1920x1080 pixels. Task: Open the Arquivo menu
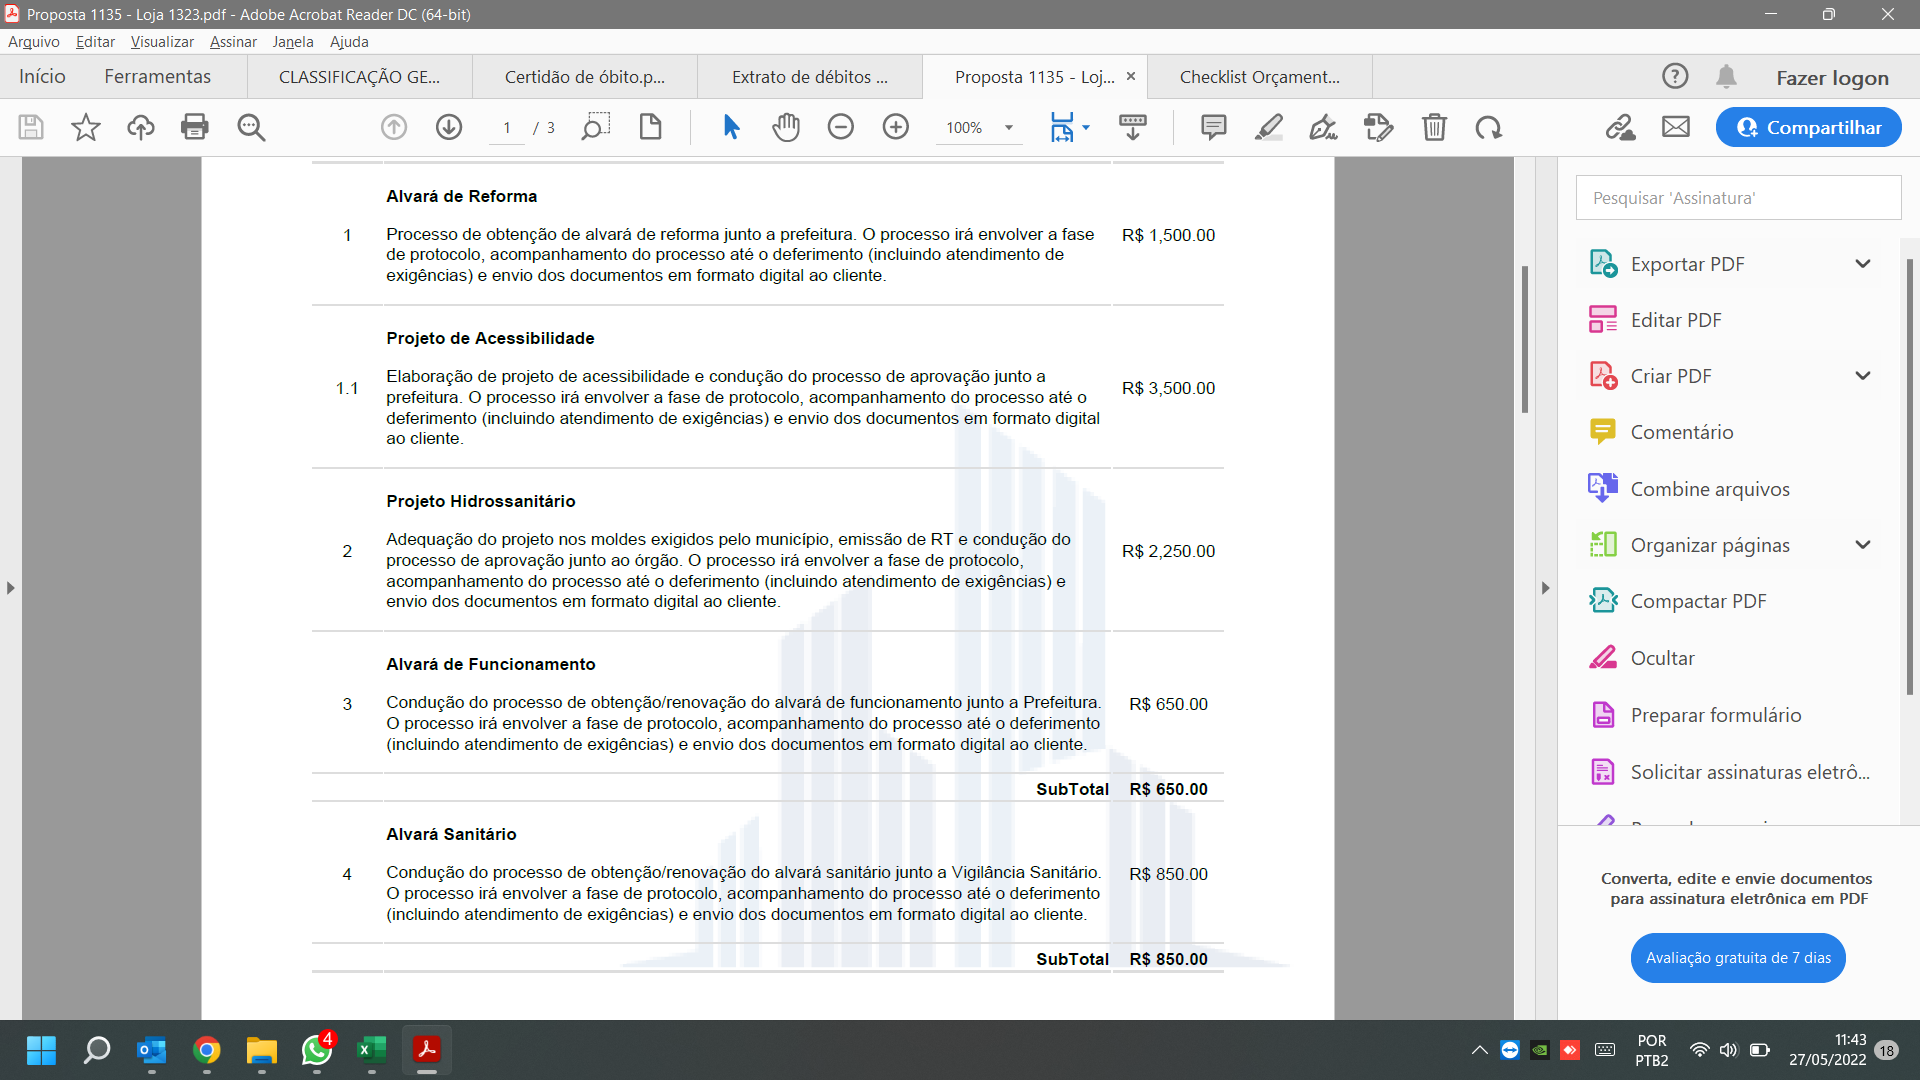[x=34, y=42]
